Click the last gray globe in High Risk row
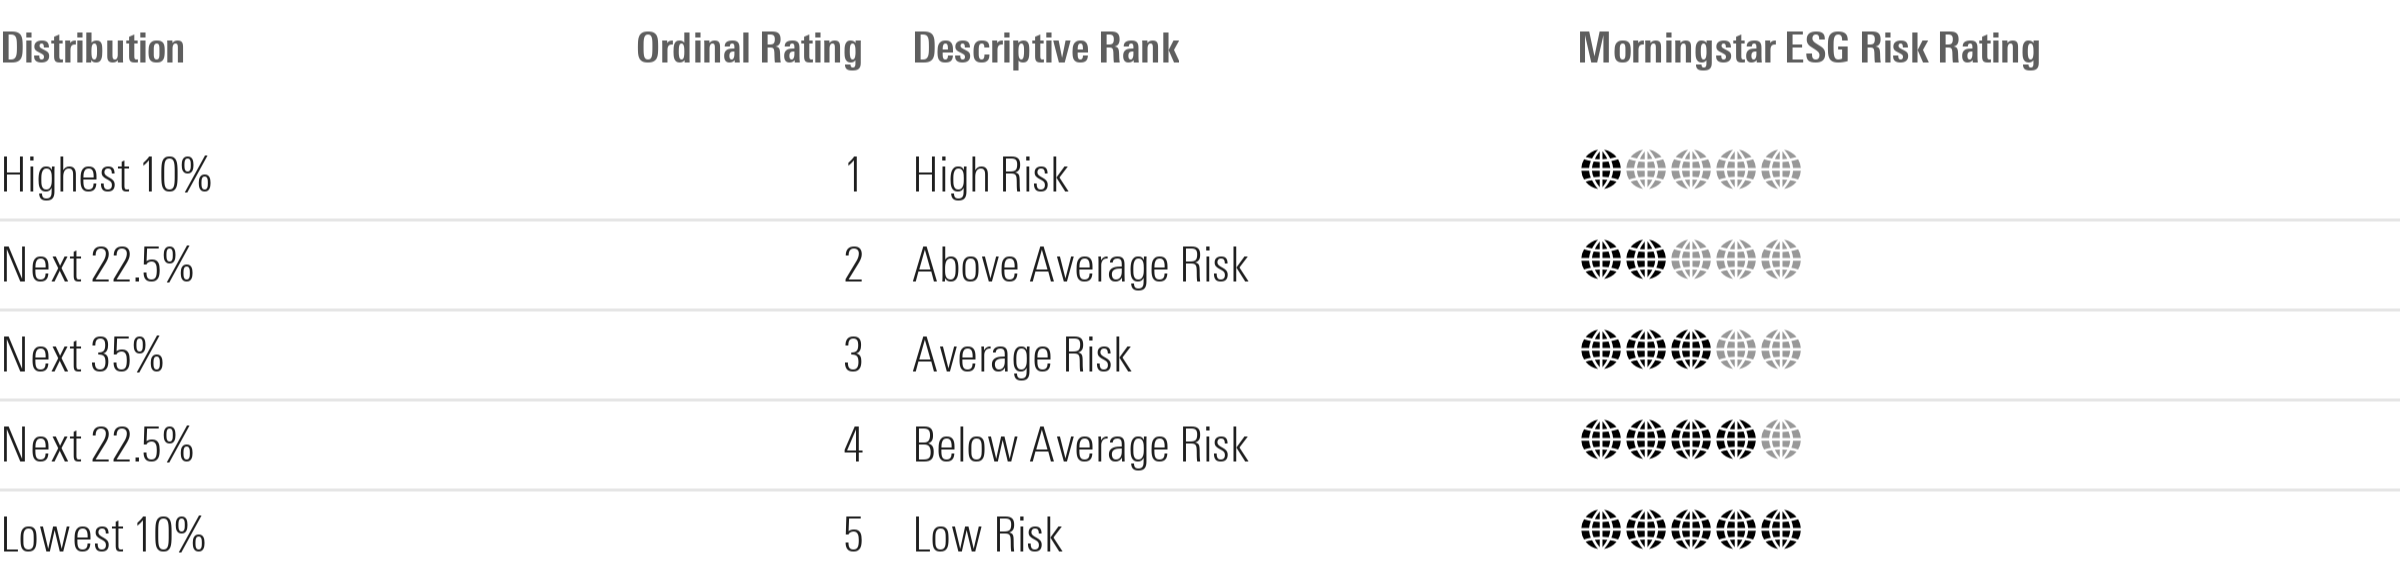The image size is (2400, 578). [x=1781, y=169]
